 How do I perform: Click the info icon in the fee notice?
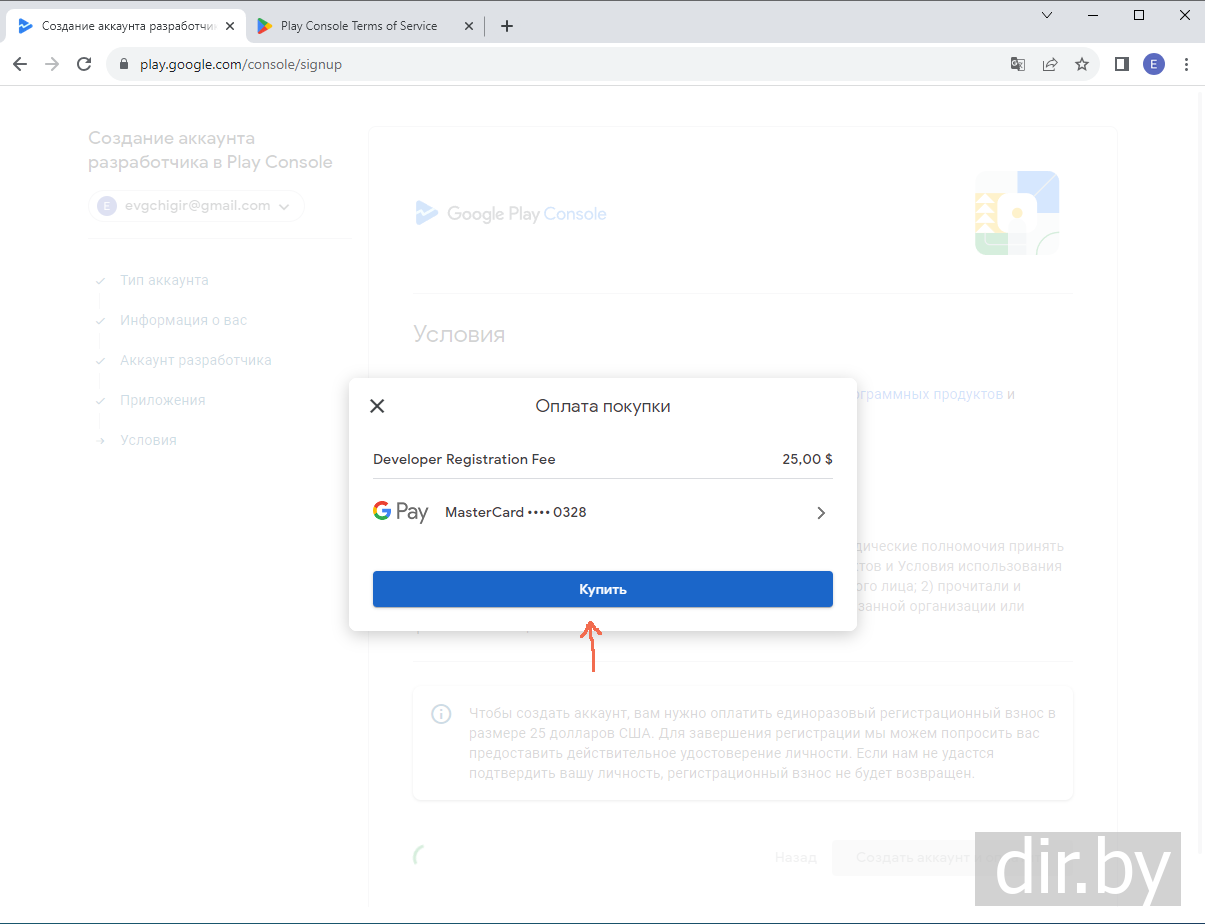point(440,714)
